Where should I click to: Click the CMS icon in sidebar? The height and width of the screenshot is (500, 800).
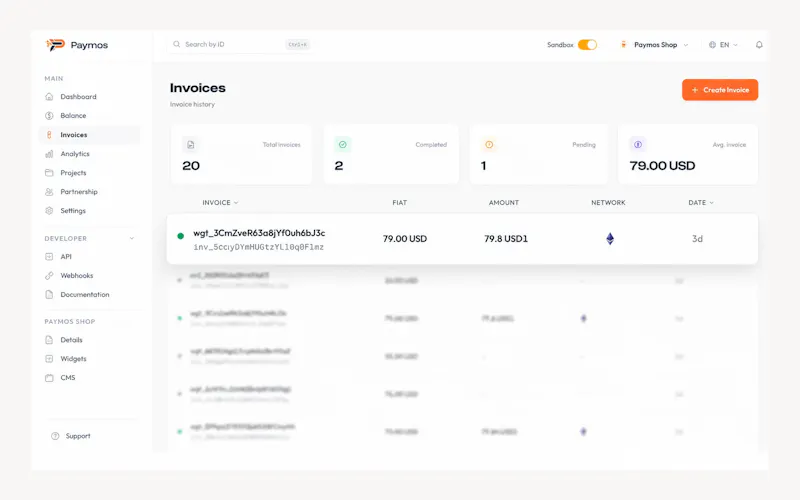(49, 378)
